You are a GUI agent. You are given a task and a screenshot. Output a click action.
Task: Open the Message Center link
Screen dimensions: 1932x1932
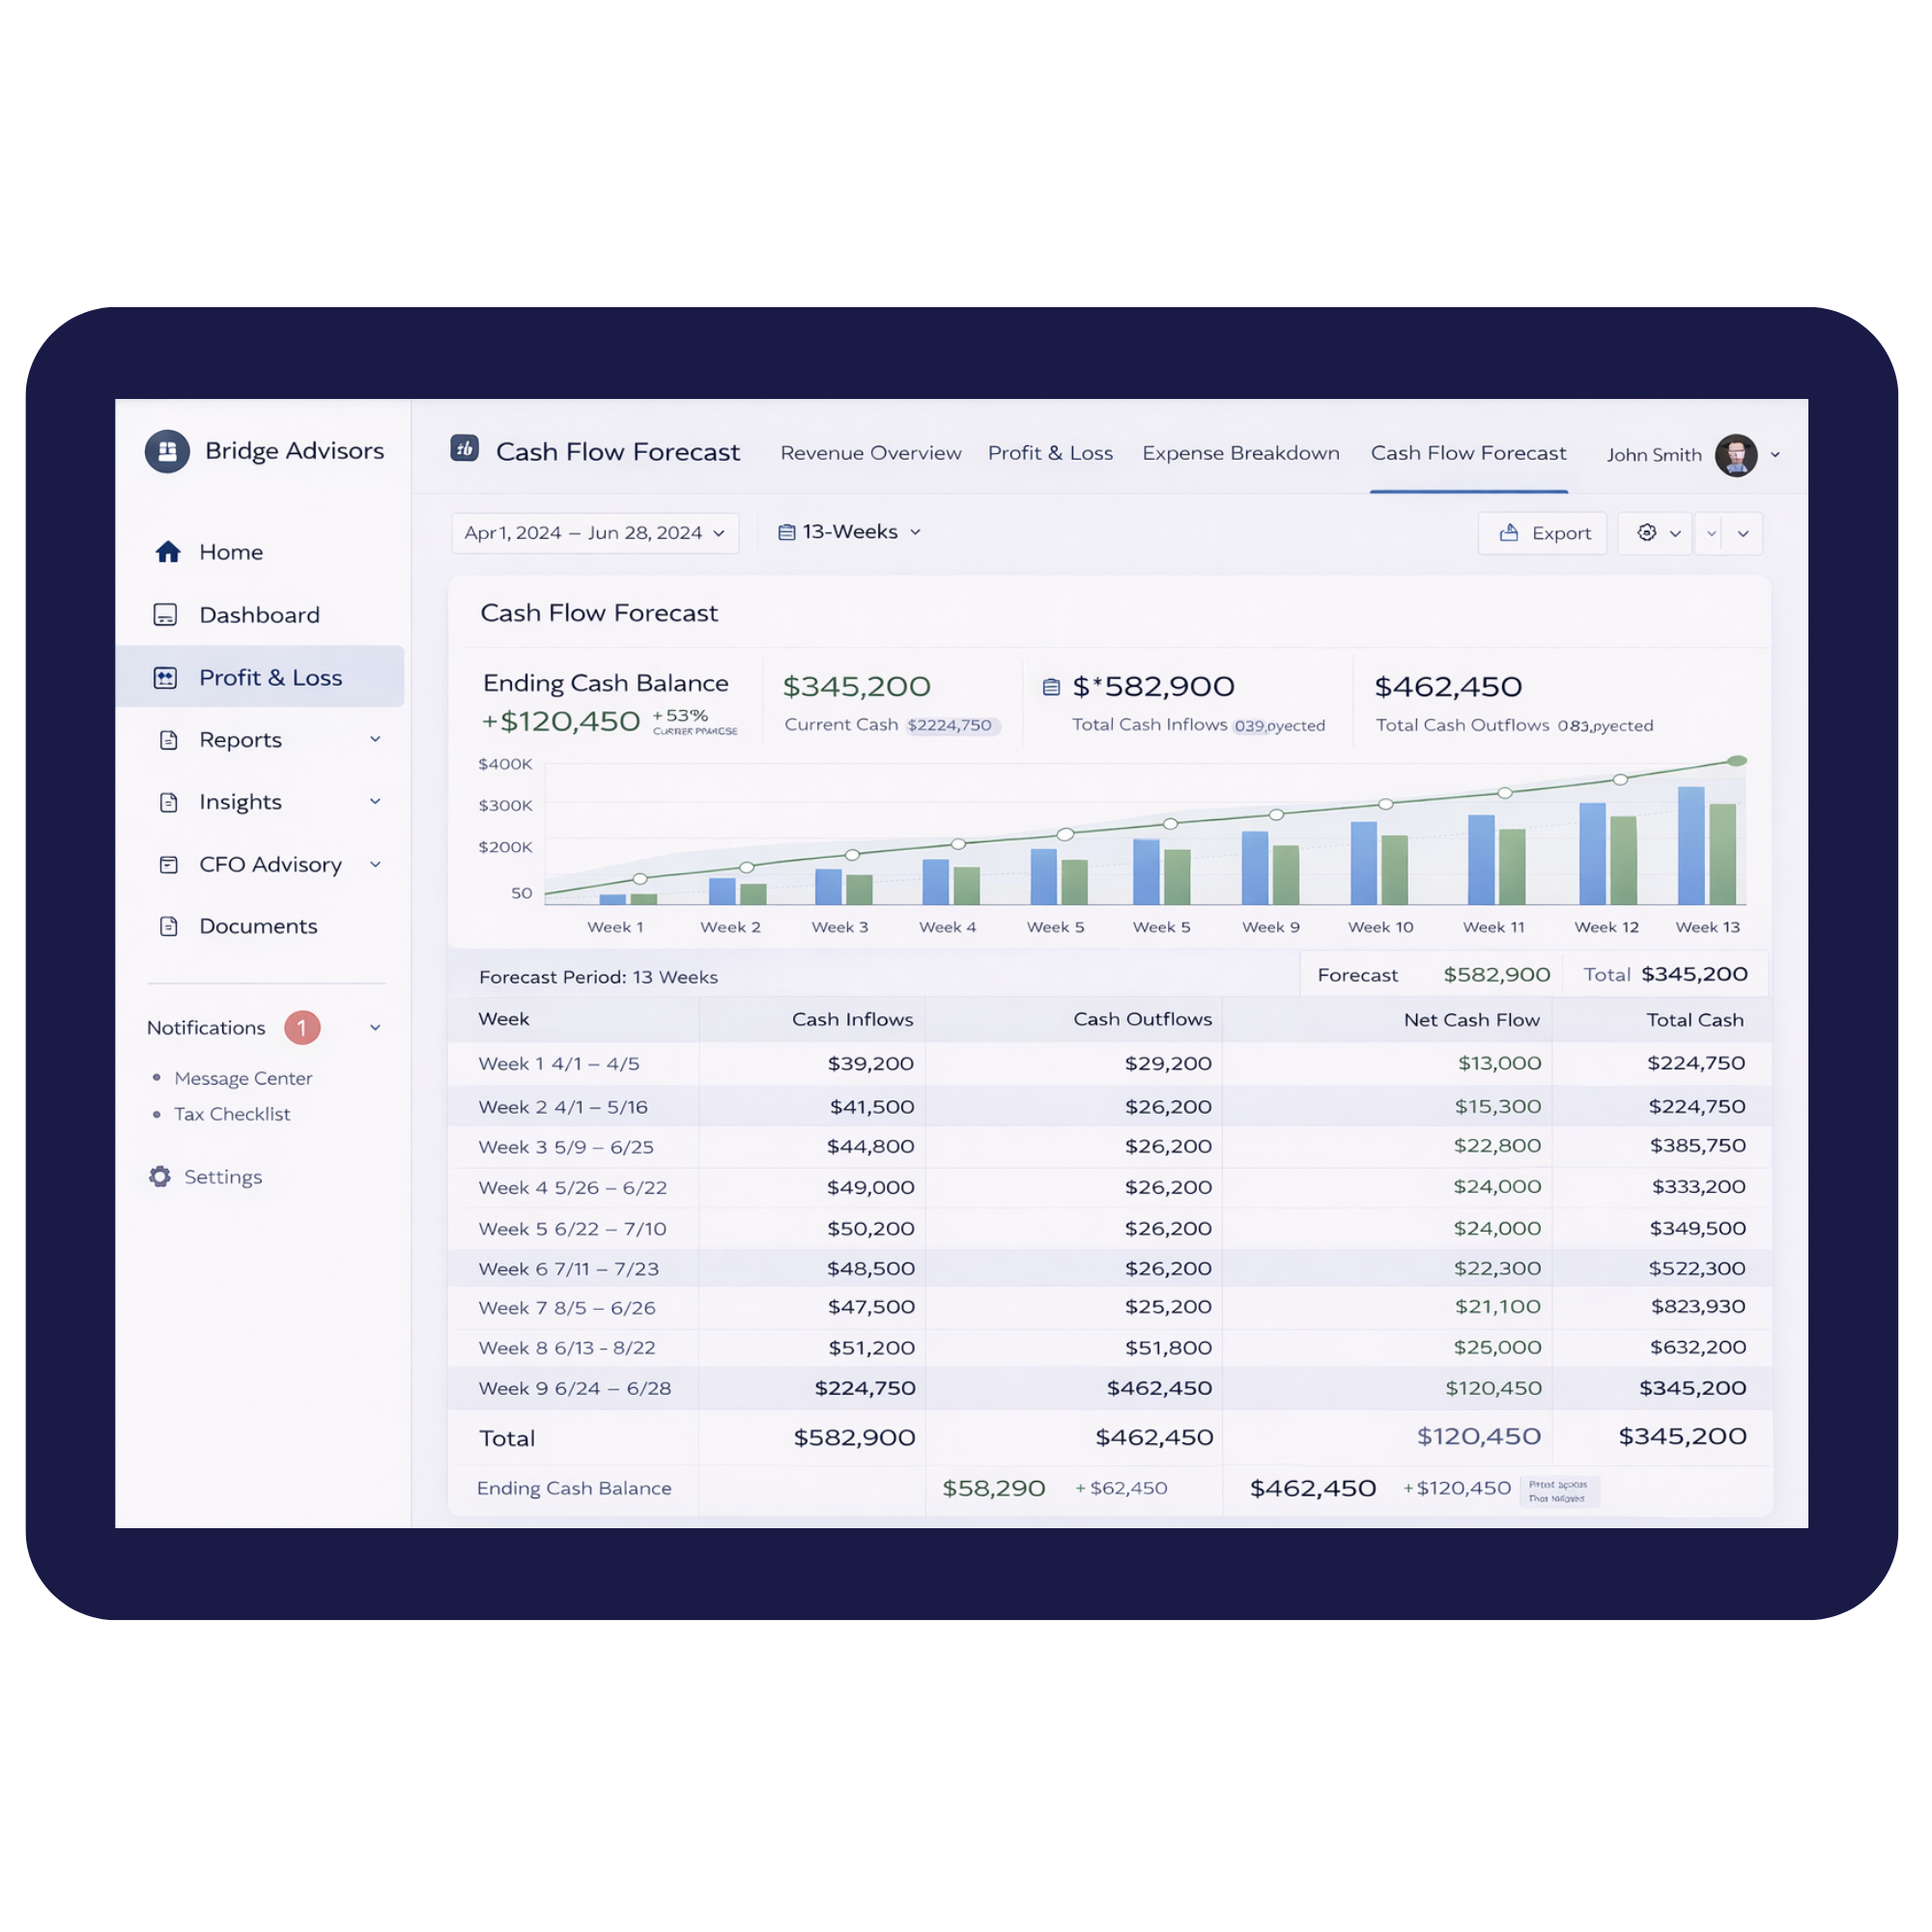pyautogui.click(x=243, y=1078)
